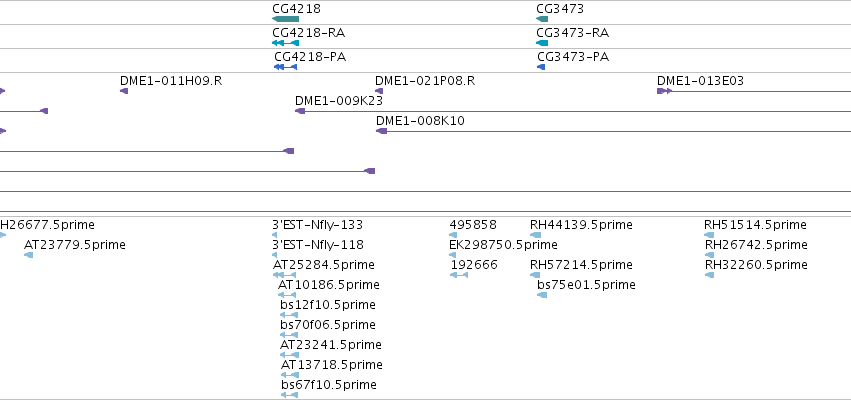Open the CG4218-RA transcript label
This screenshot has height=400, width=851.
pyautogui.click(x=308, y=33)
